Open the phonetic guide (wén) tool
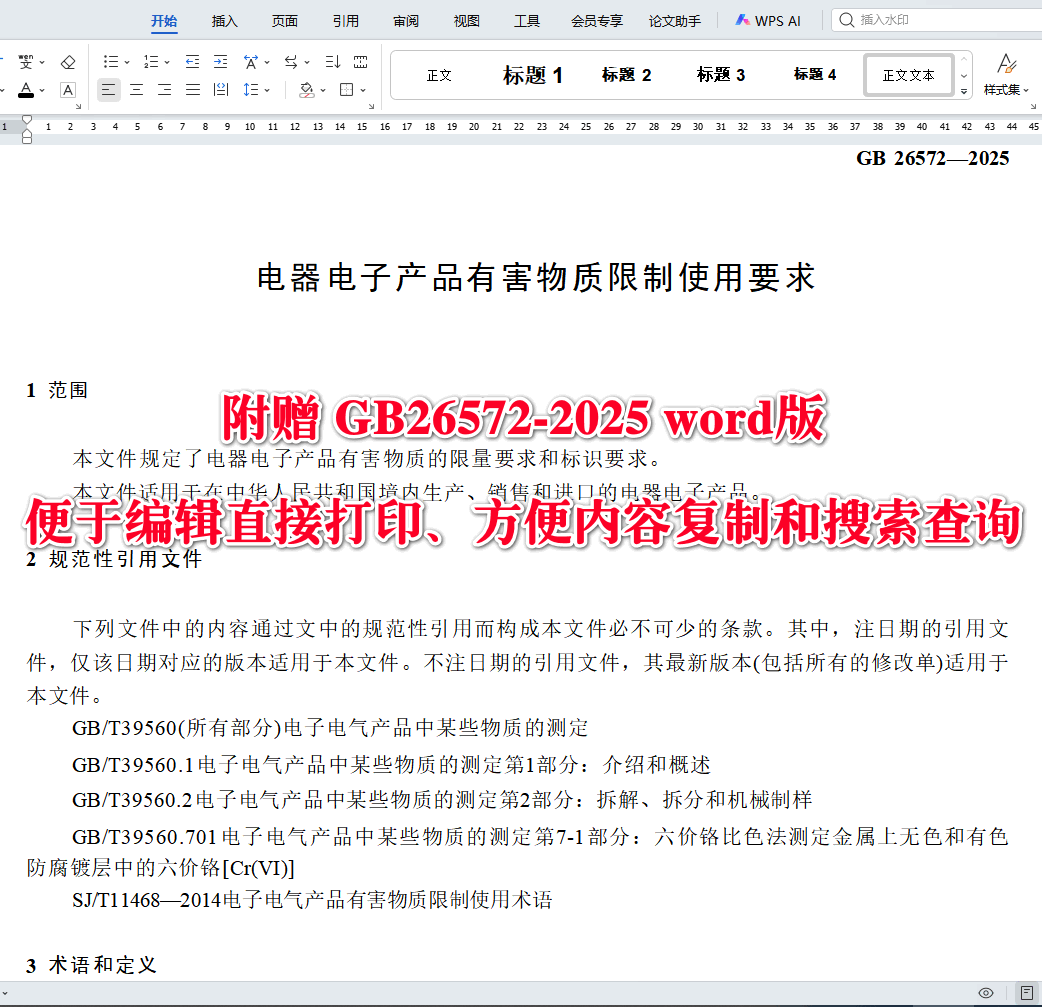This screenshot has width=1042, height=1007. pyautogui.click(x=26, y=62)
